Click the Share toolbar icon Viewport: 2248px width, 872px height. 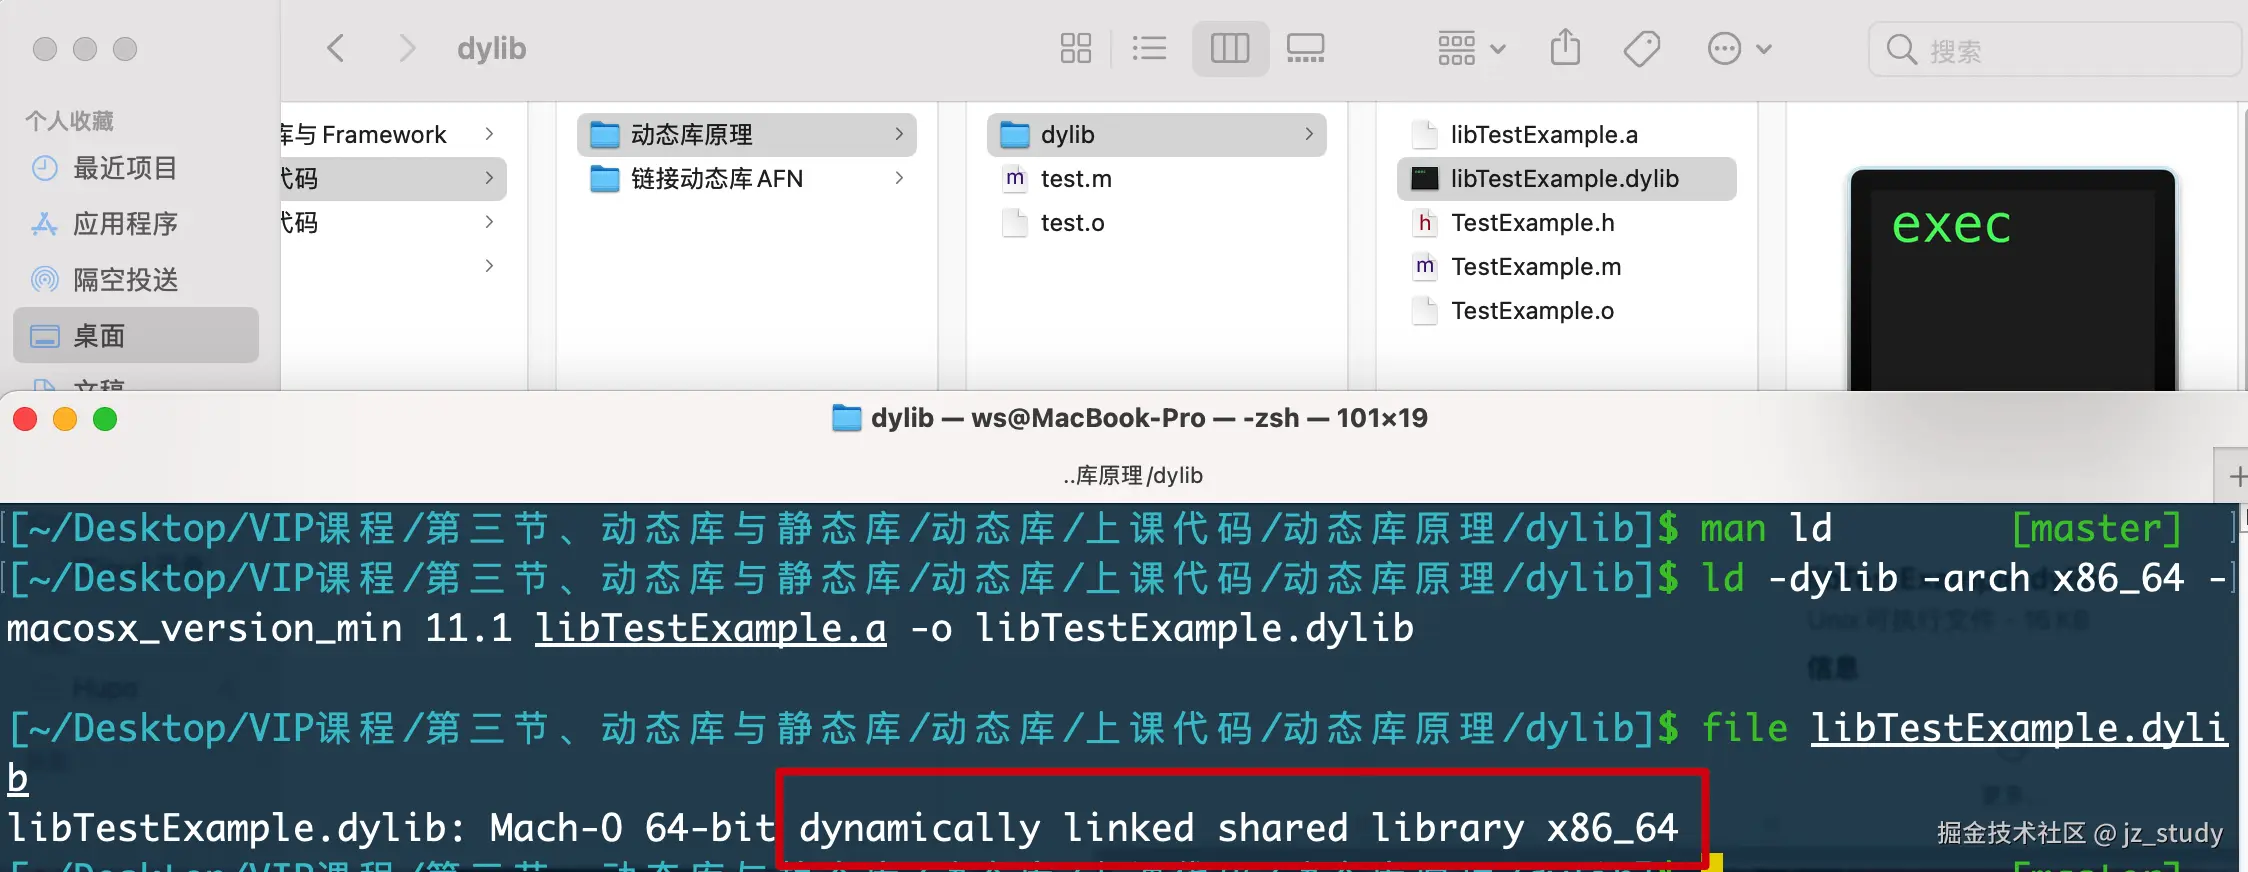click(1565, 47)
